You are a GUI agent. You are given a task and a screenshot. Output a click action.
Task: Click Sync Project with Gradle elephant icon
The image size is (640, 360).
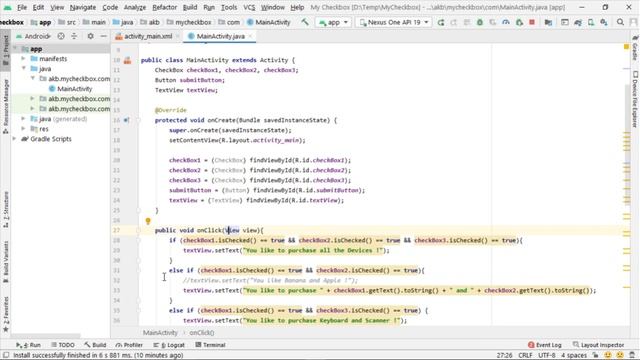[578, 22]
